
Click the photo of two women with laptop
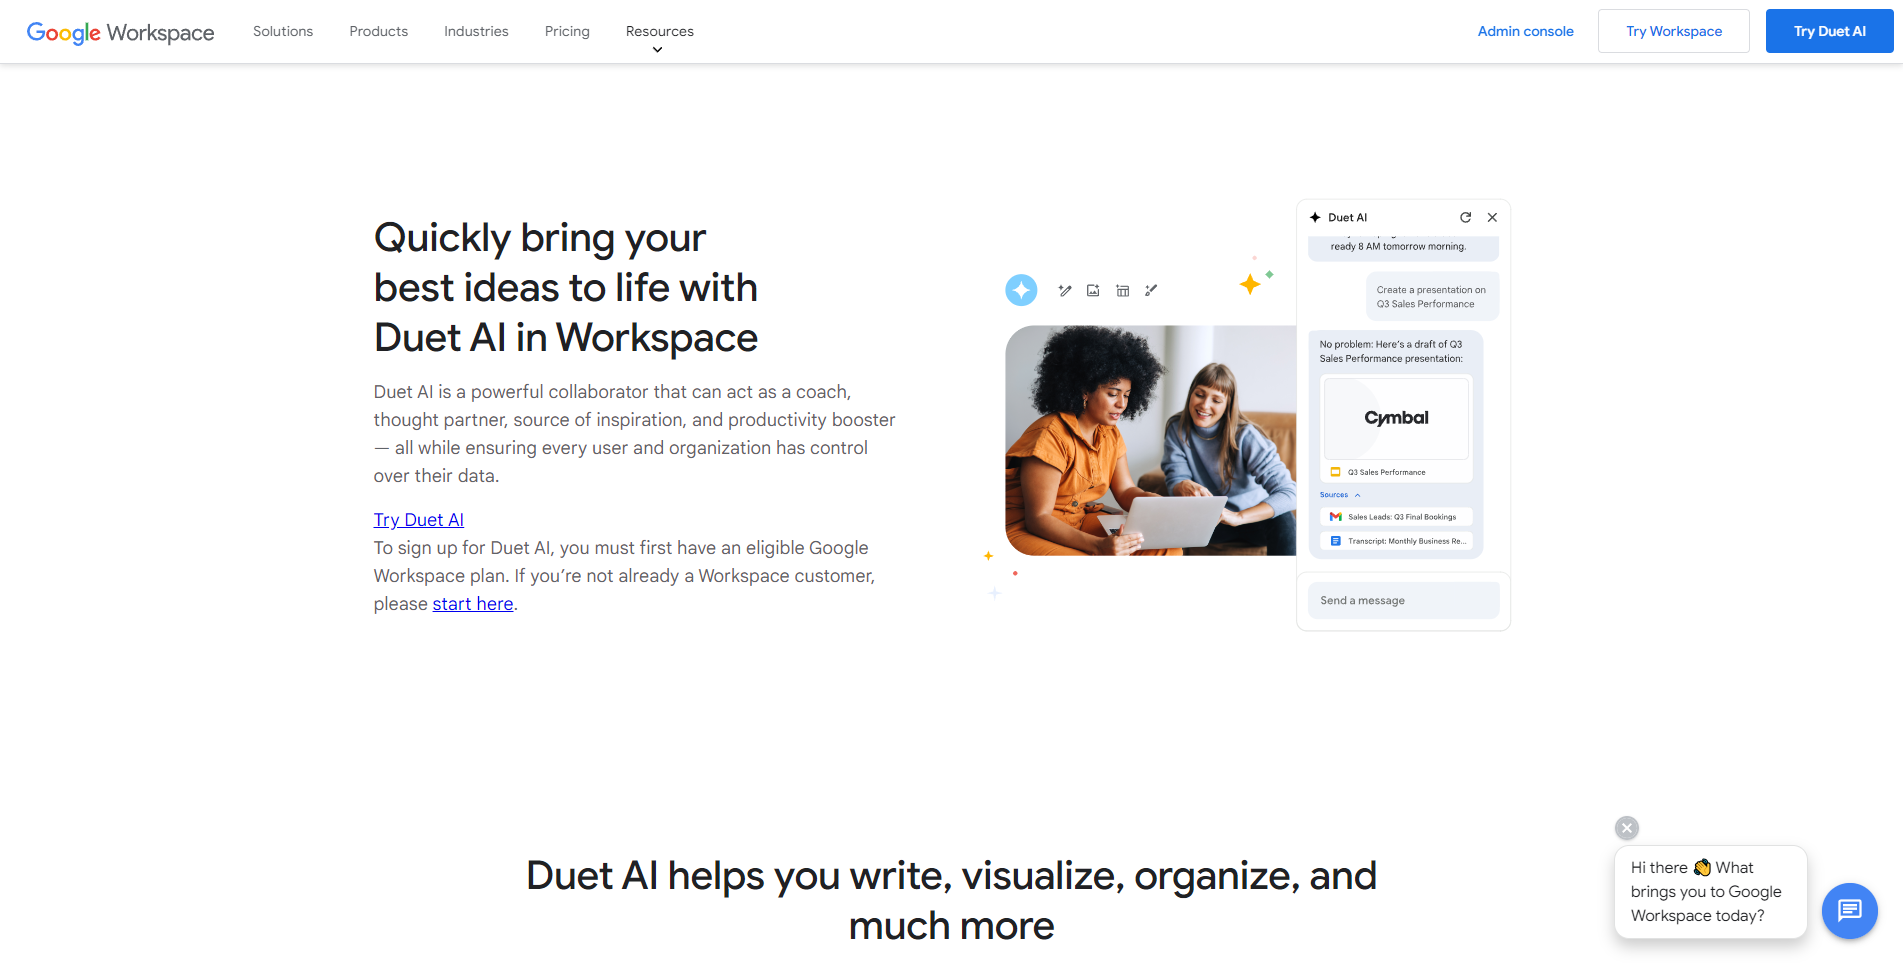point(1150,441)
